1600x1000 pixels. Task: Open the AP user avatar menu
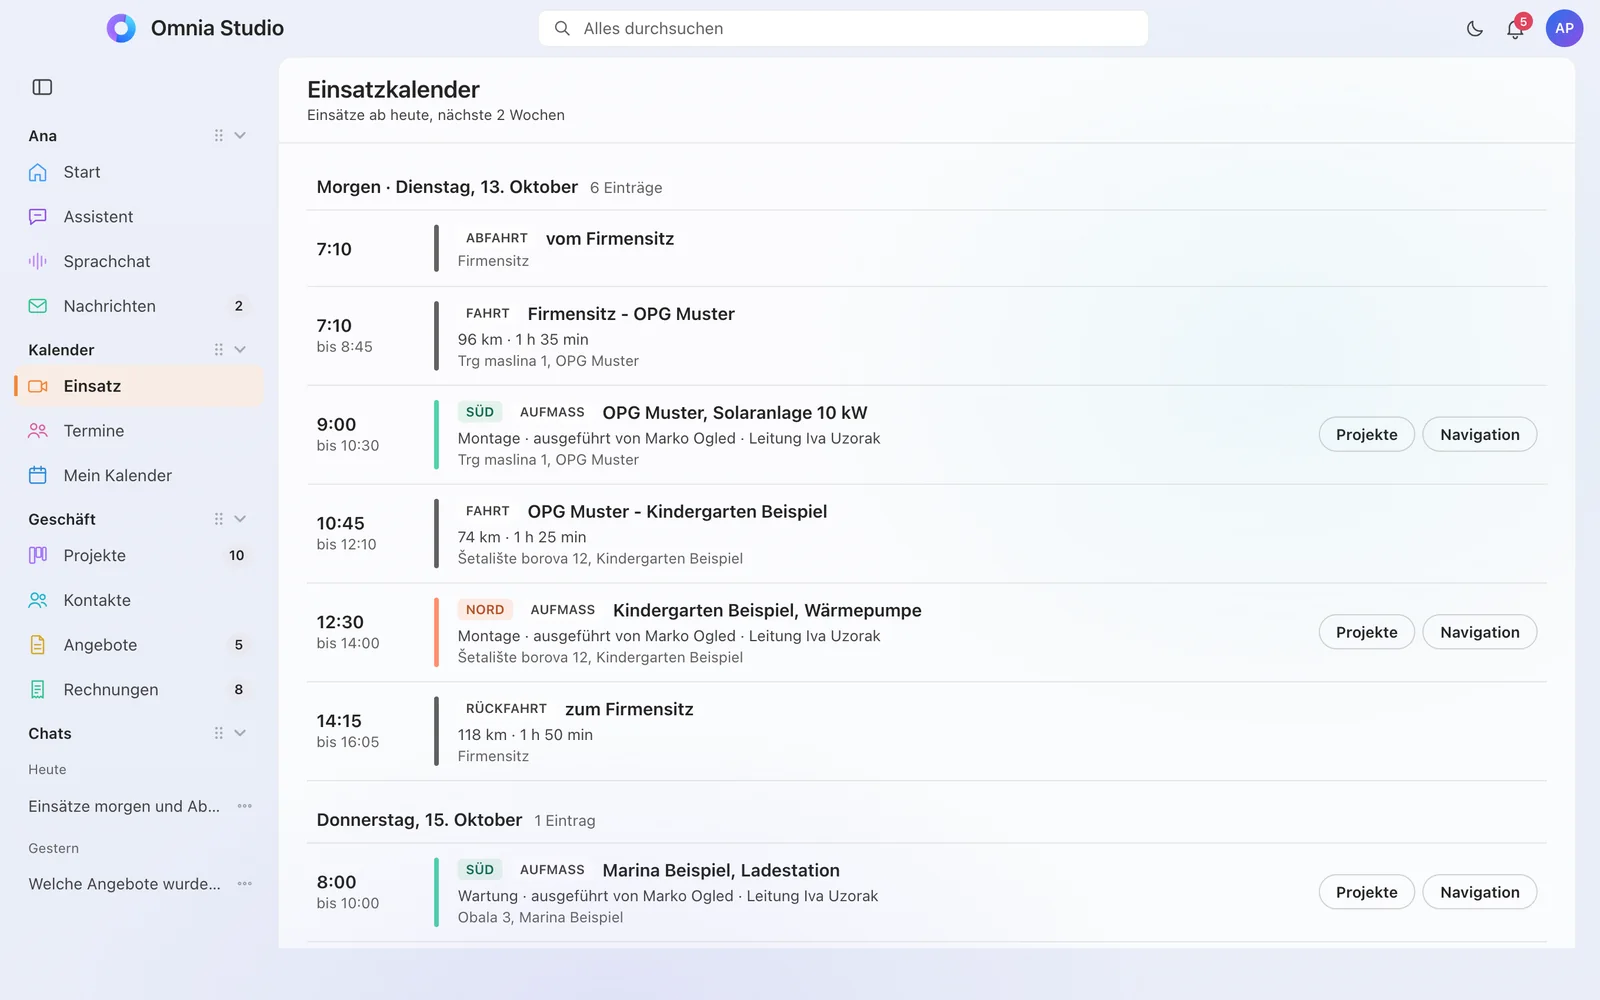pyautogui.click(x=1564, y=28)
